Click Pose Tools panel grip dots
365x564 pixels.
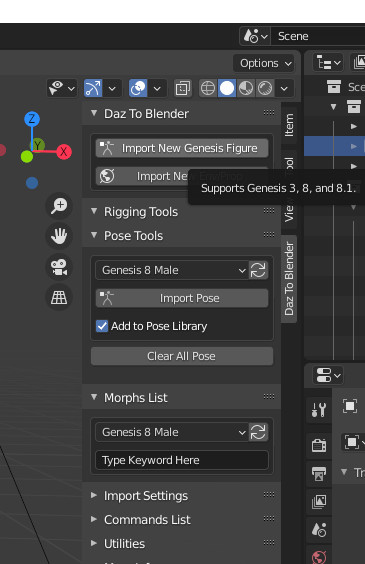269,235
